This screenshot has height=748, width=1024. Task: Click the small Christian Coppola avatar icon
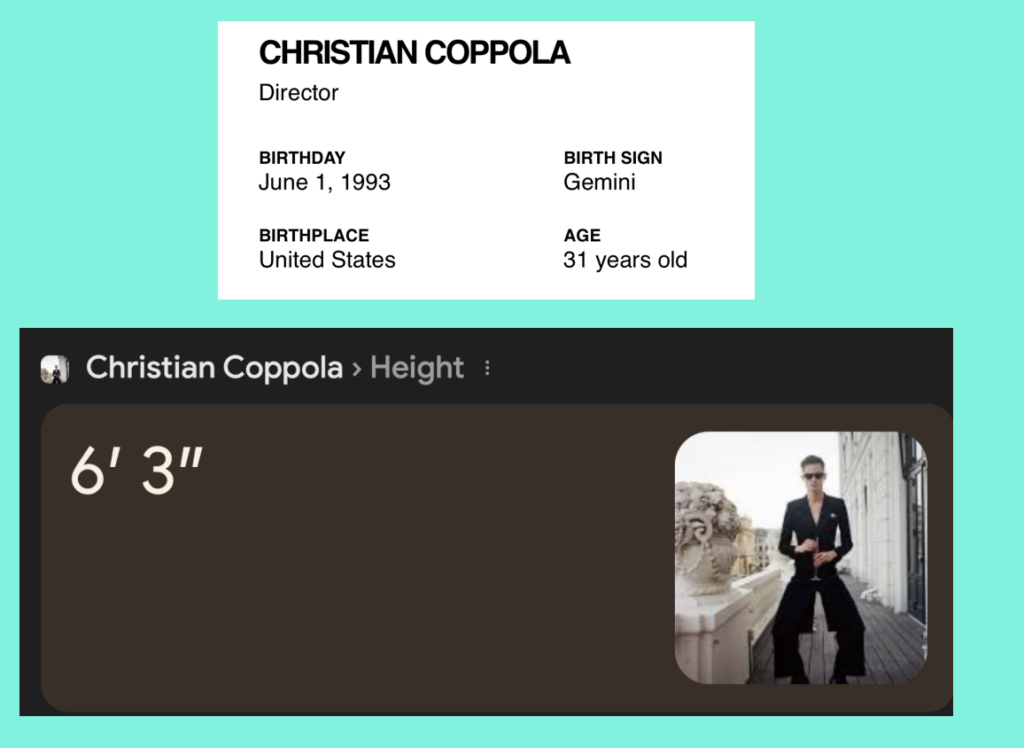54,369
